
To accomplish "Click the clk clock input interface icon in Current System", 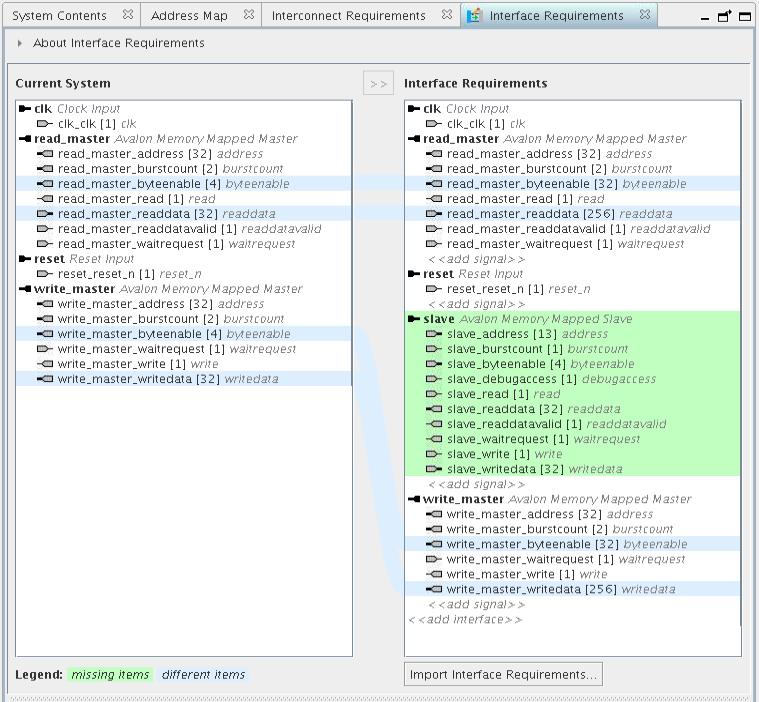I will [x=25, y=109].
